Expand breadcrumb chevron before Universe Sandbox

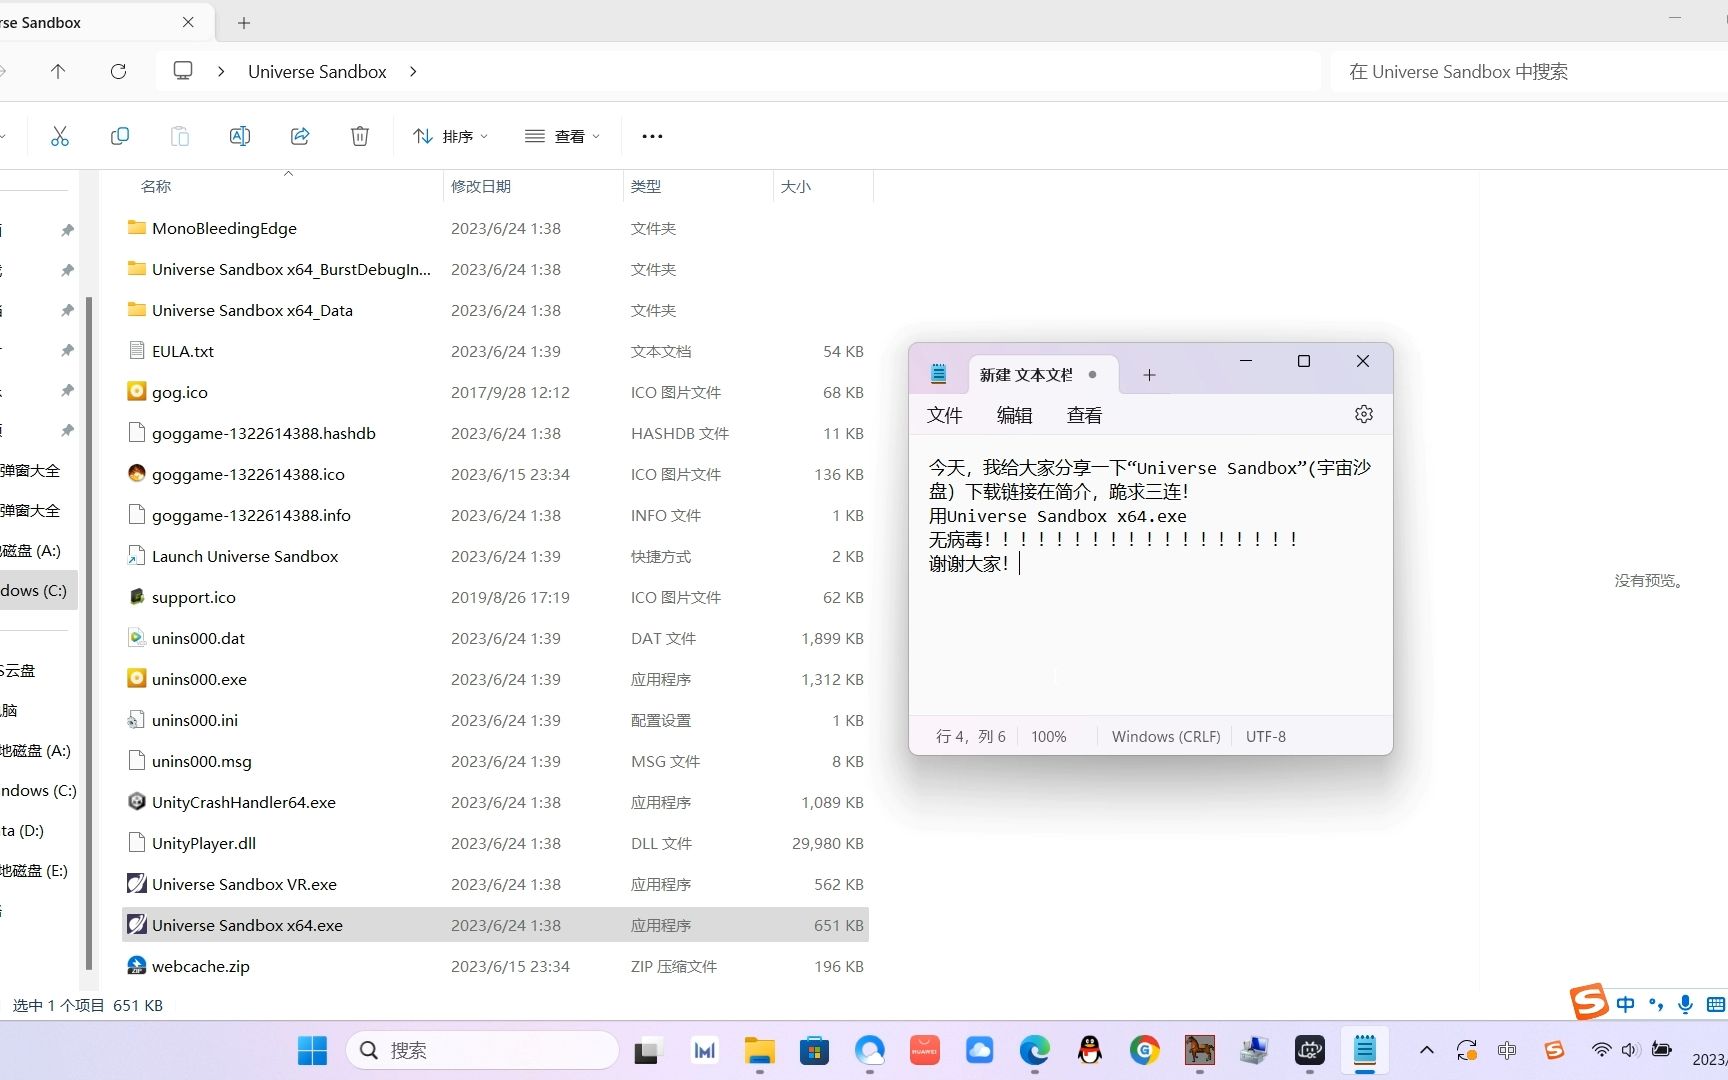point(221,71)
